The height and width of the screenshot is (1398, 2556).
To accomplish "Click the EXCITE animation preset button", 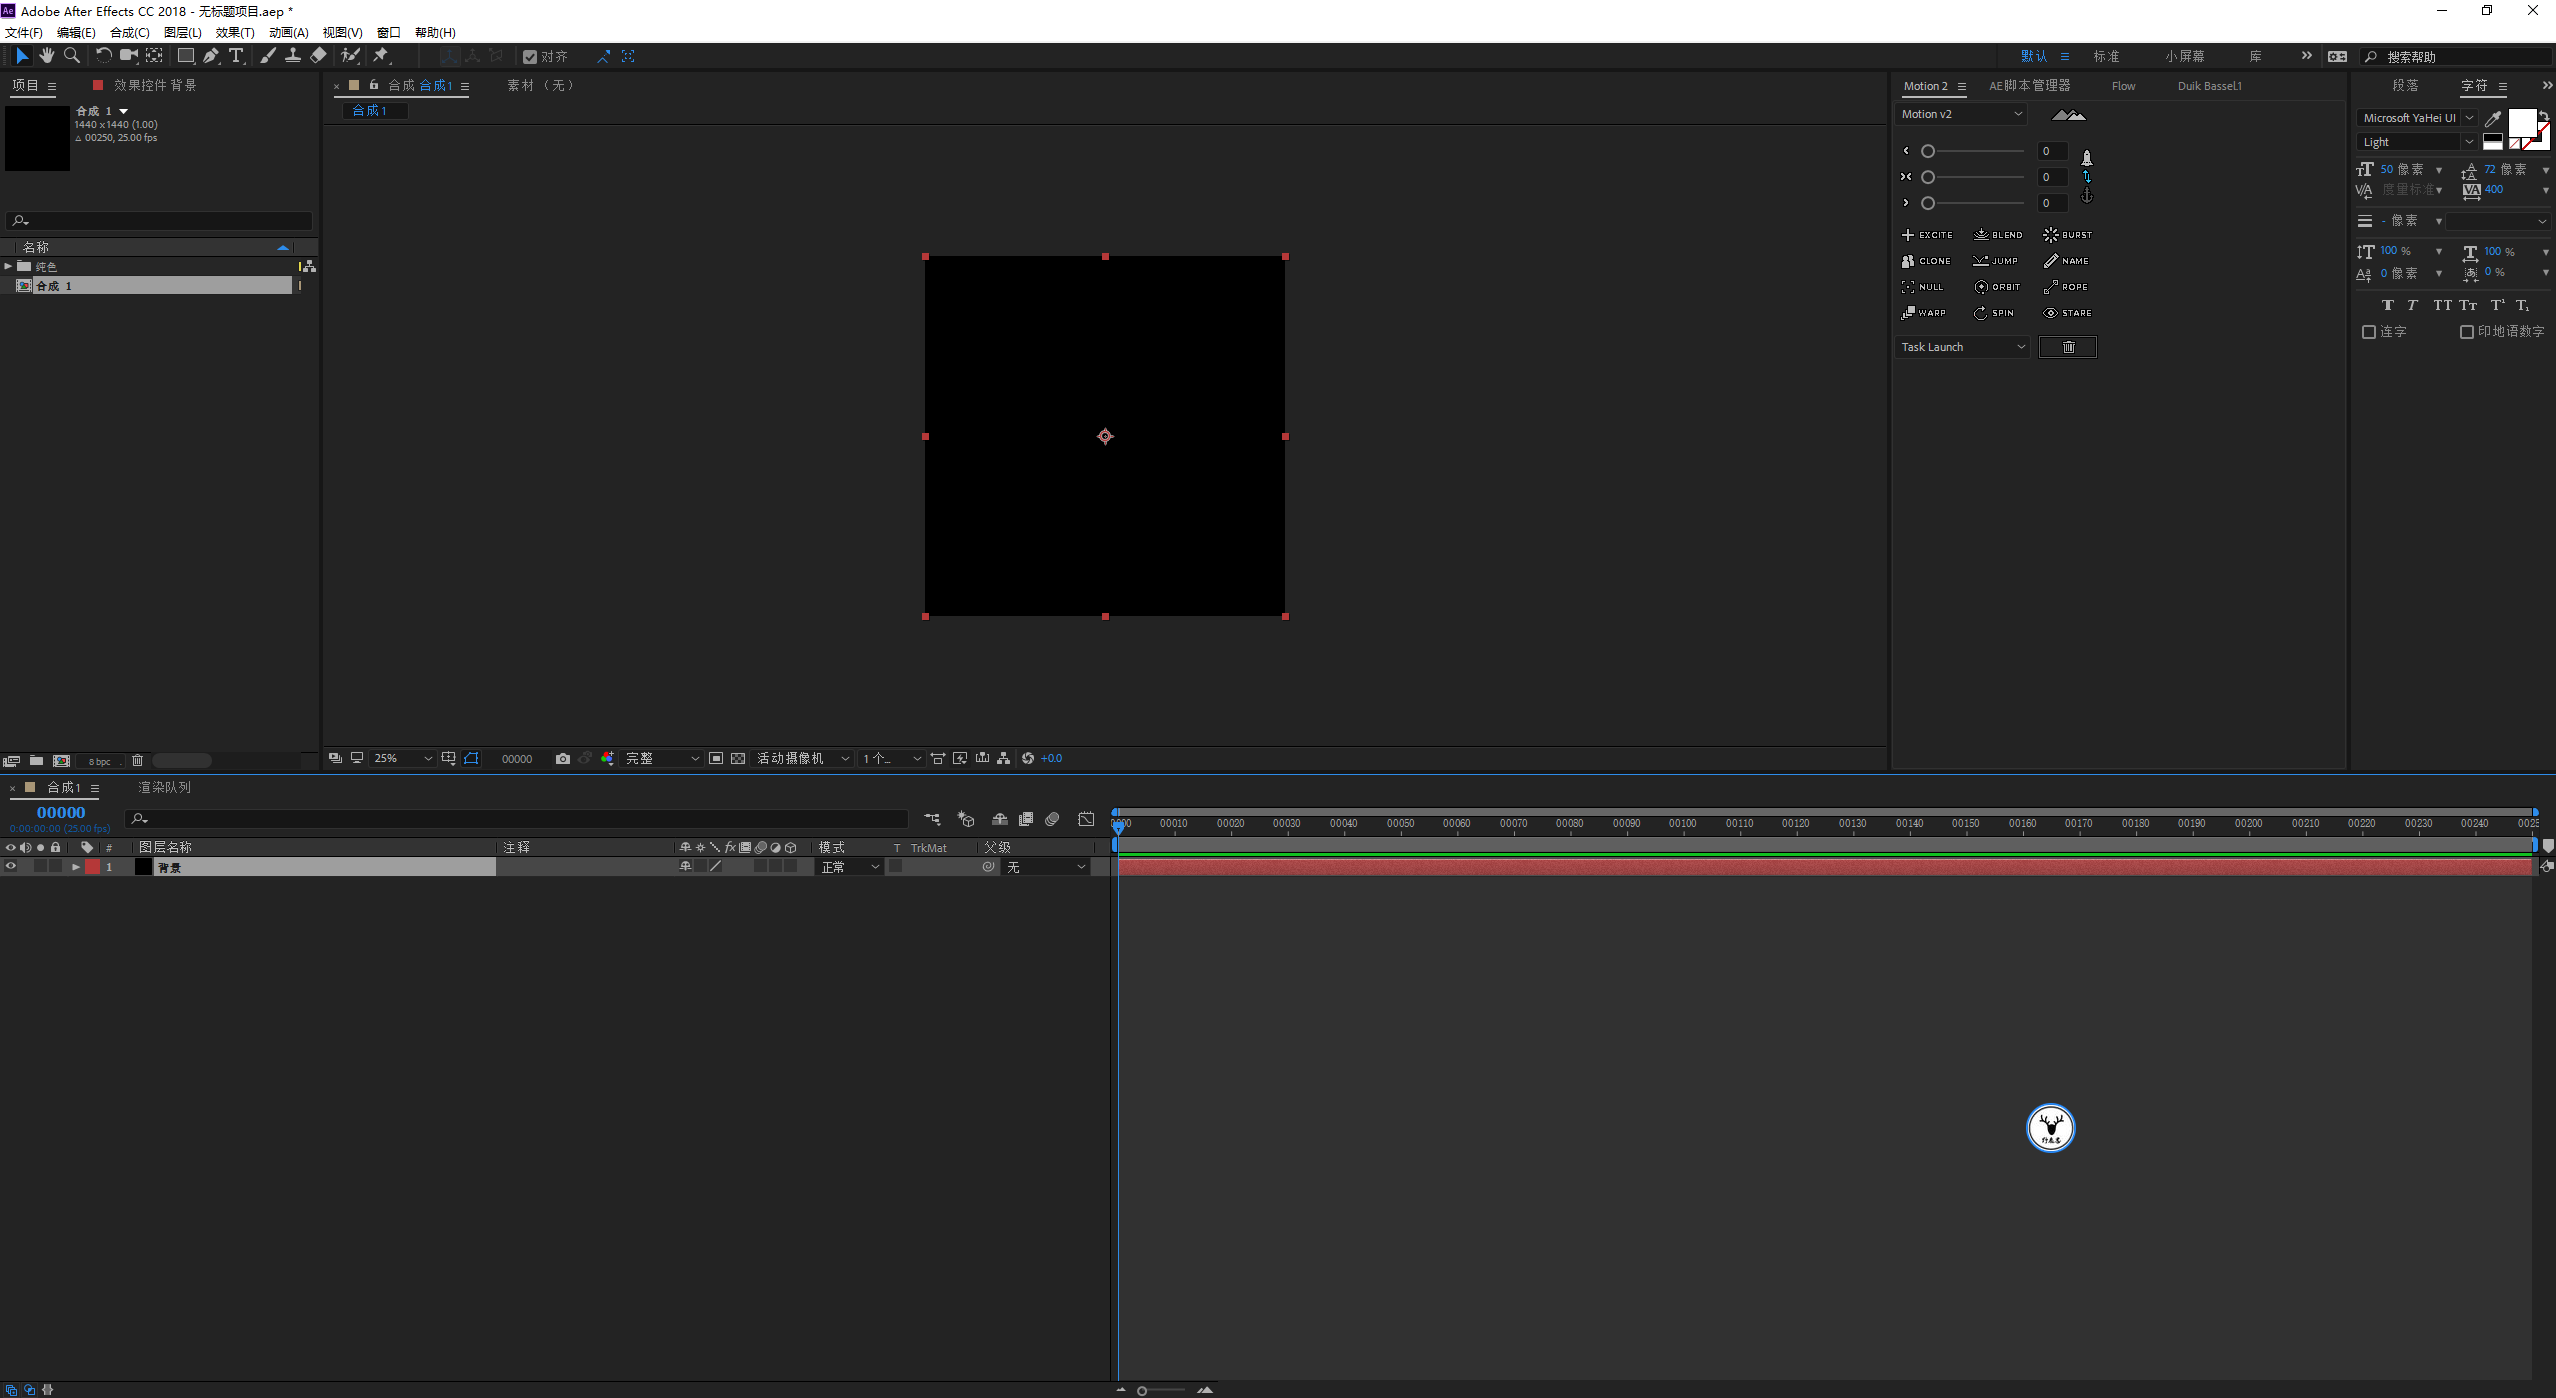I will tap(1926, 234).
